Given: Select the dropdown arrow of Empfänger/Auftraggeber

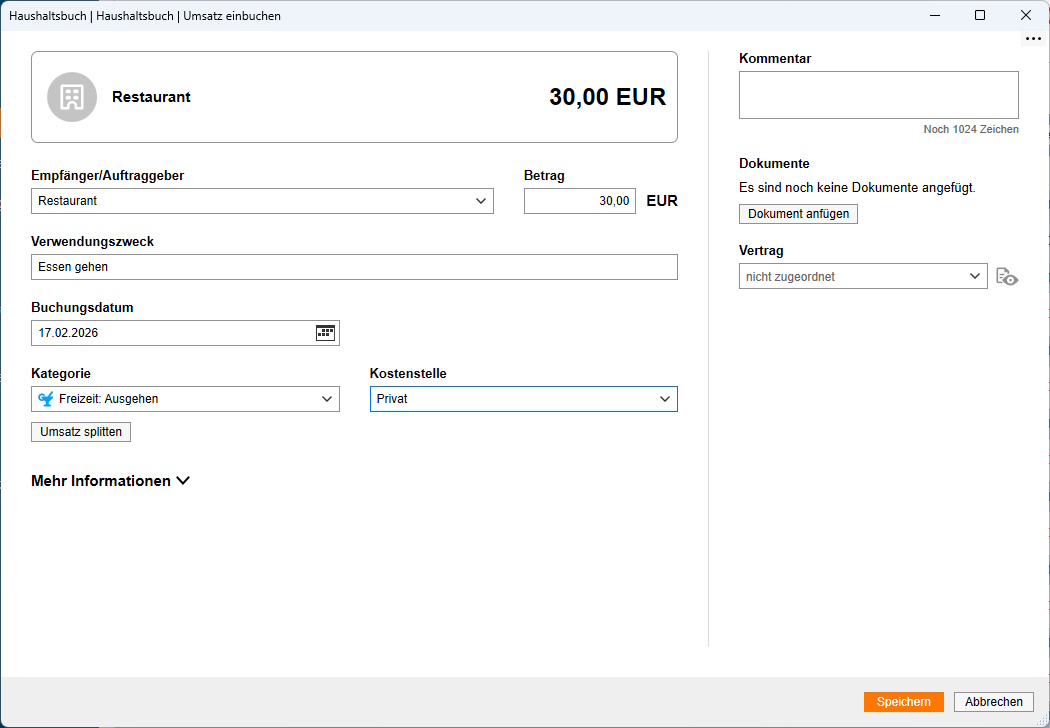Looking at the screenshot, I should click(483, 200).
